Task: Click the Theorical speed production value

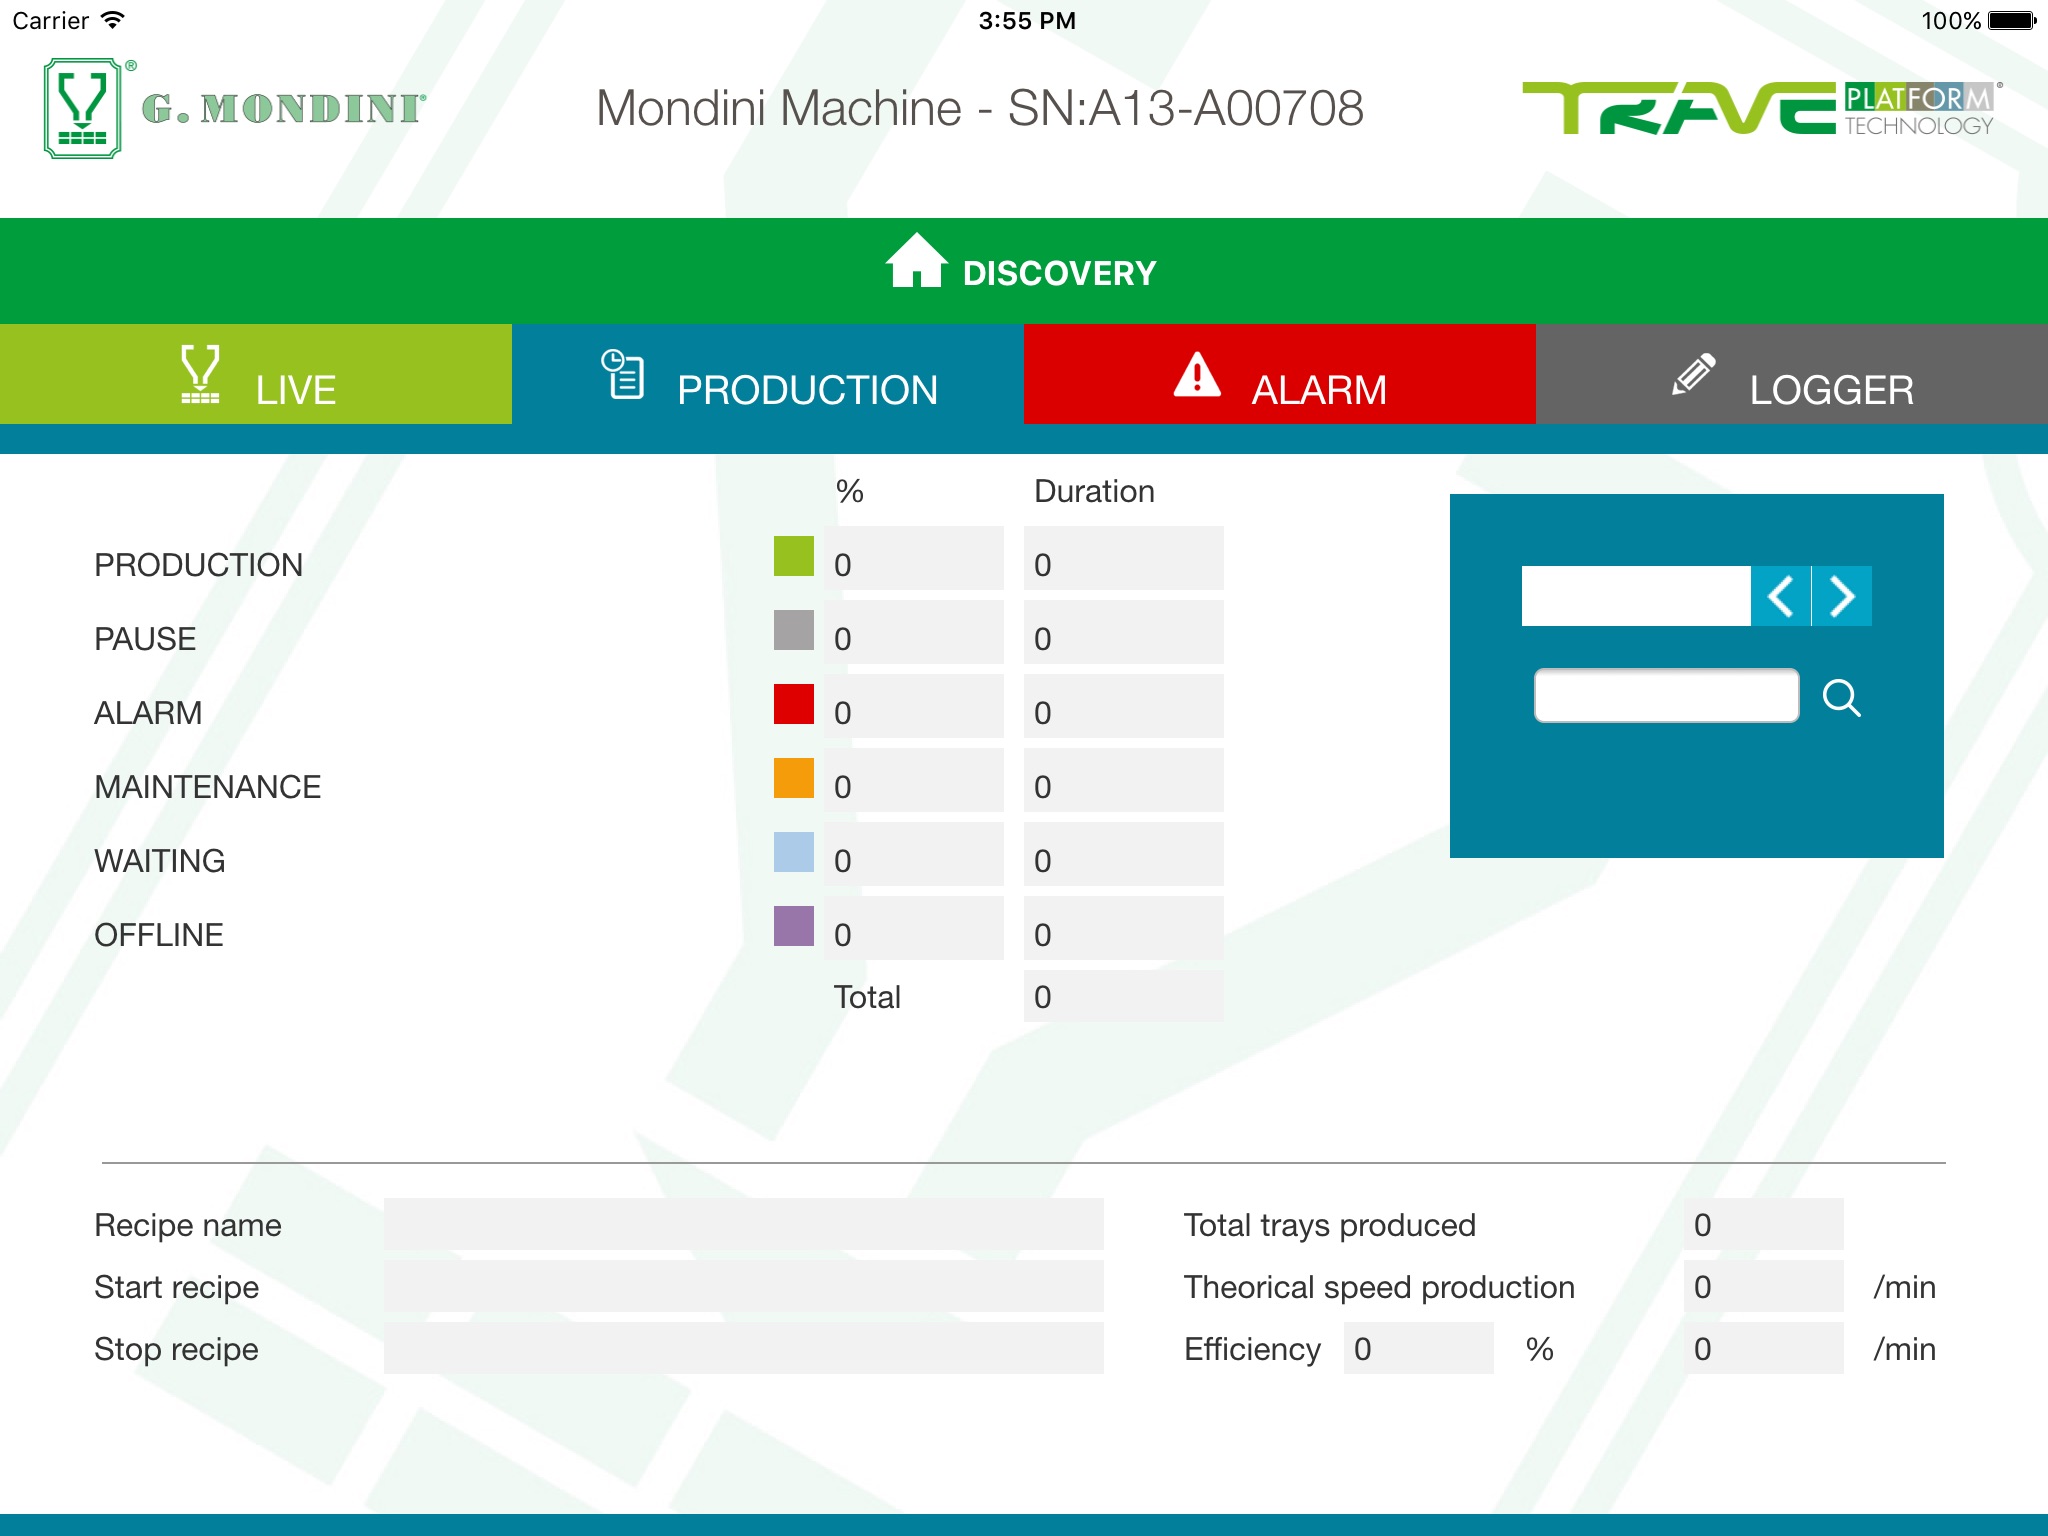Action: [x=1764, y=1286]
